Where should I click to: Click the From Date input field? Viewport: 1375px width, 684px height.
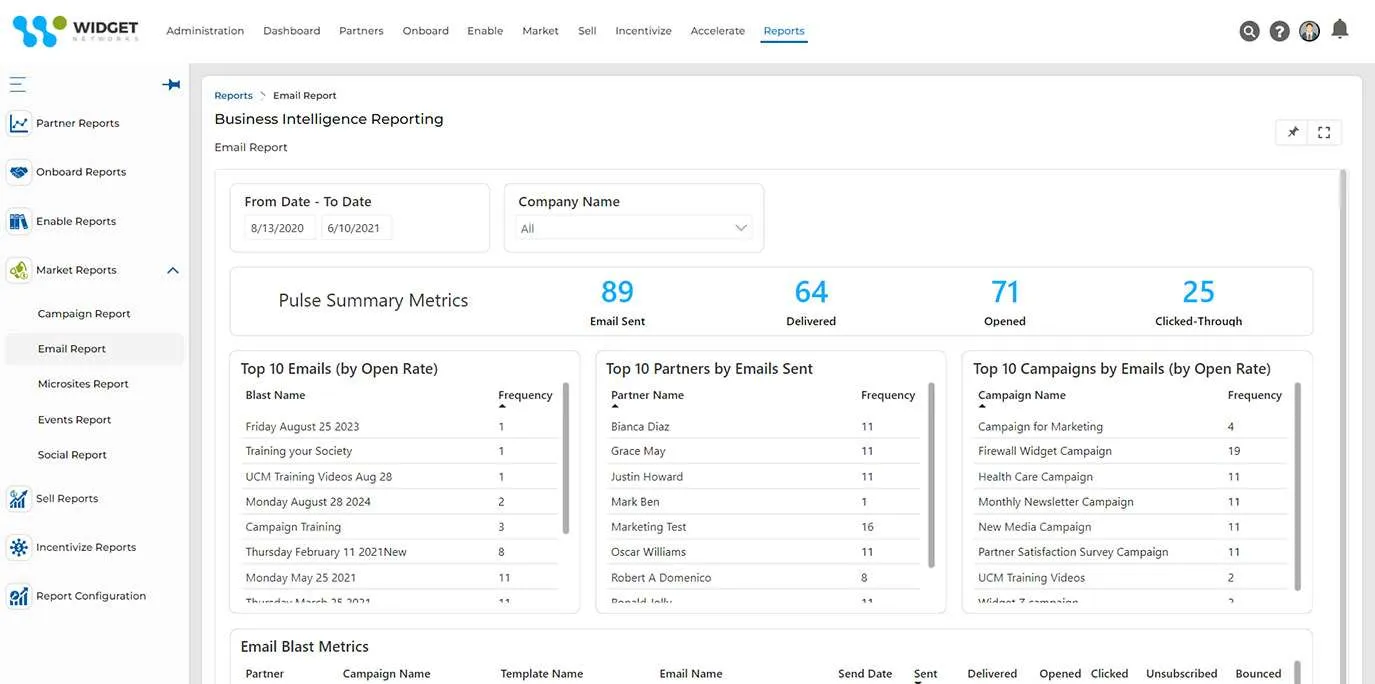click(279, 228)
